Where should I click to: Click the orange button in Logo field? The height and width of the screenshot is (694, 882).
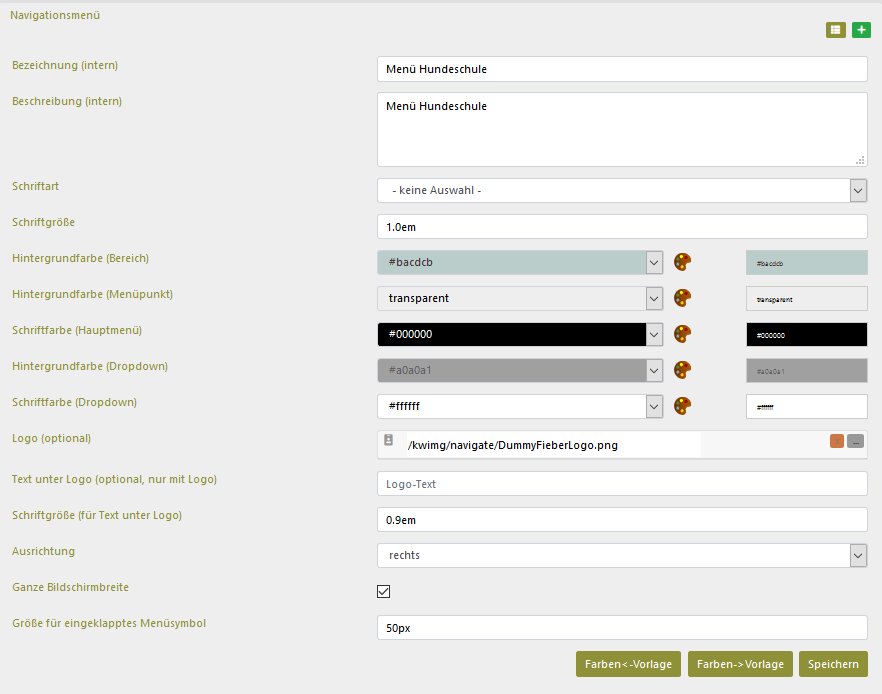pyautogui.click(x=836, y=441)
